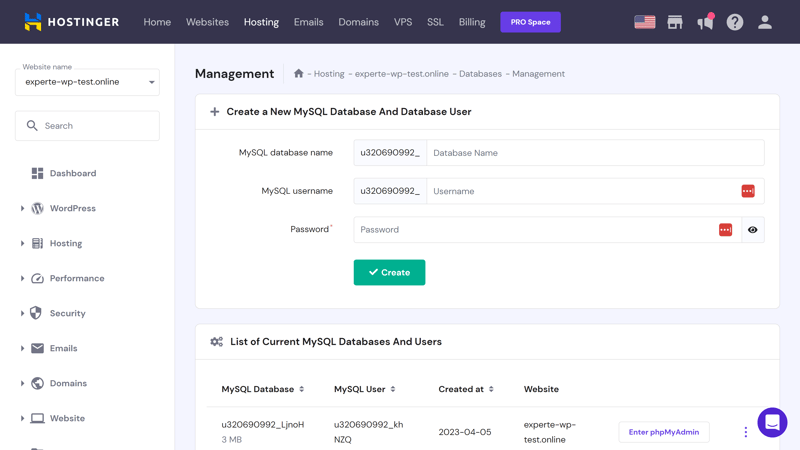
Task: Open Hosting in top navigation
Action: 261,22
